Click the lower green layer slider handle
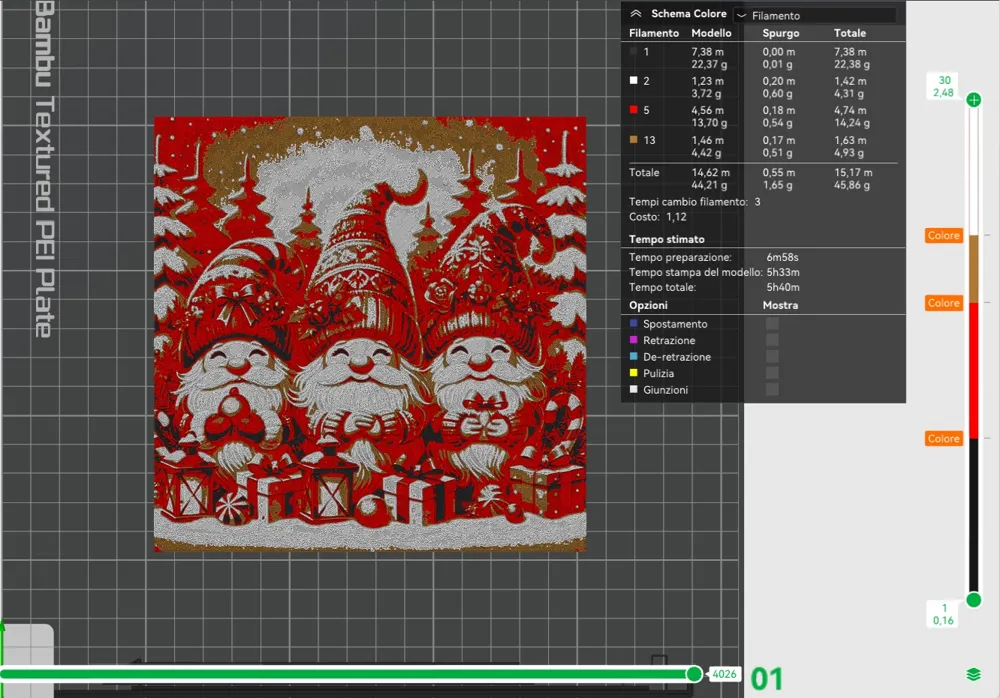The image size is (1000, 698). 973,600
